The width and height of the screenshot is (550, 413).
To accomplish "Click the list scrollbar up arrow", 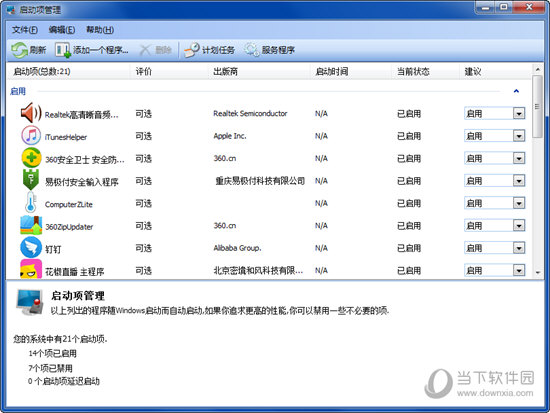I will point(537,69).
